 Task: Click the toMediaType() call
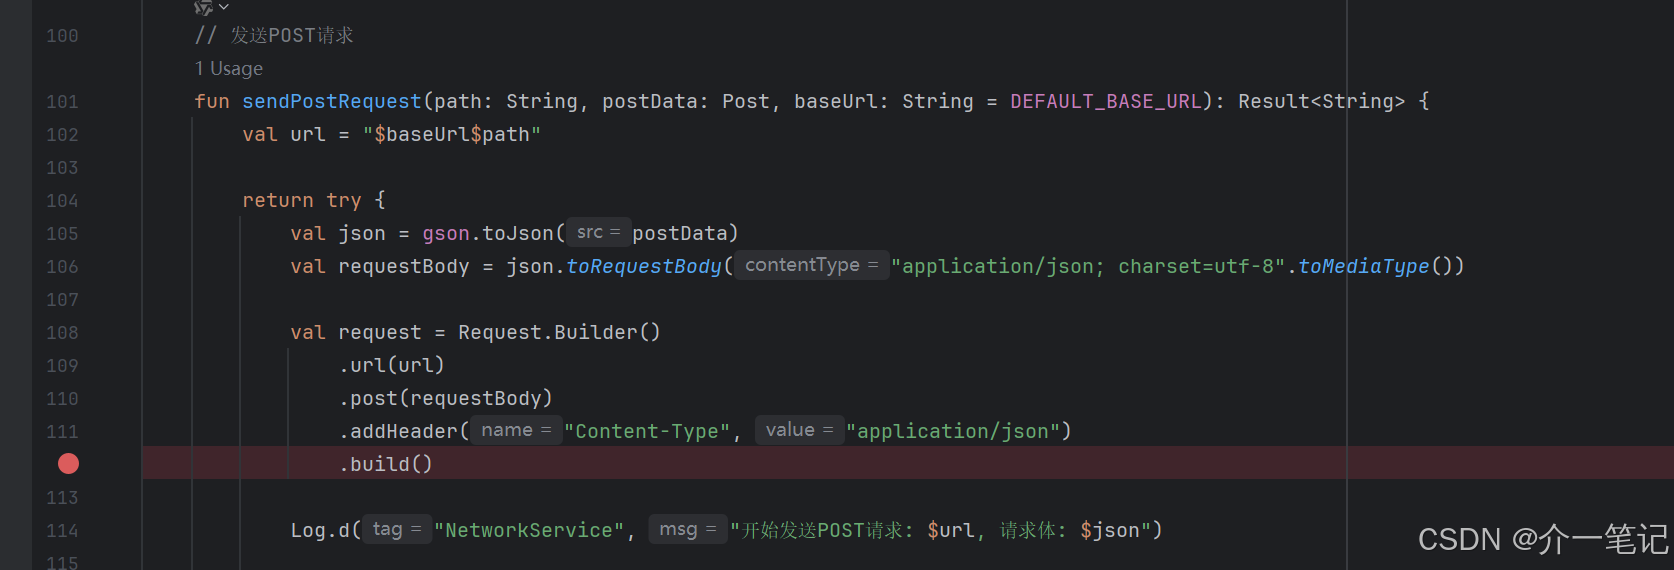[1376, 266]
